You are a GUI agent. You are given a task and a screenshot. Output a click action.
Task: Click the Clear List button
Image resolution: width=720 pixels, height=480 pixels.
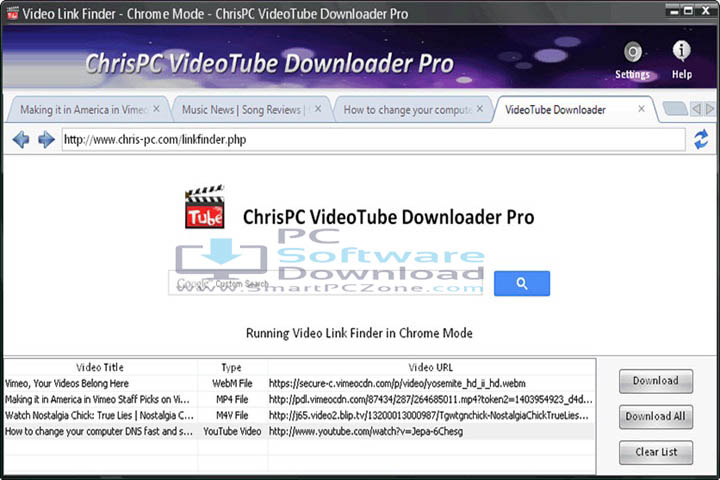coord(656,452)
